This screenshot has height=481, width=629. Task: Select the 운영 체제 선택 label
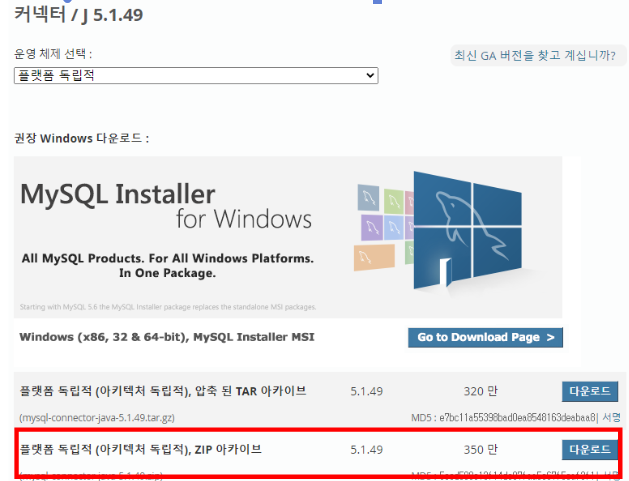pos(53,54)
